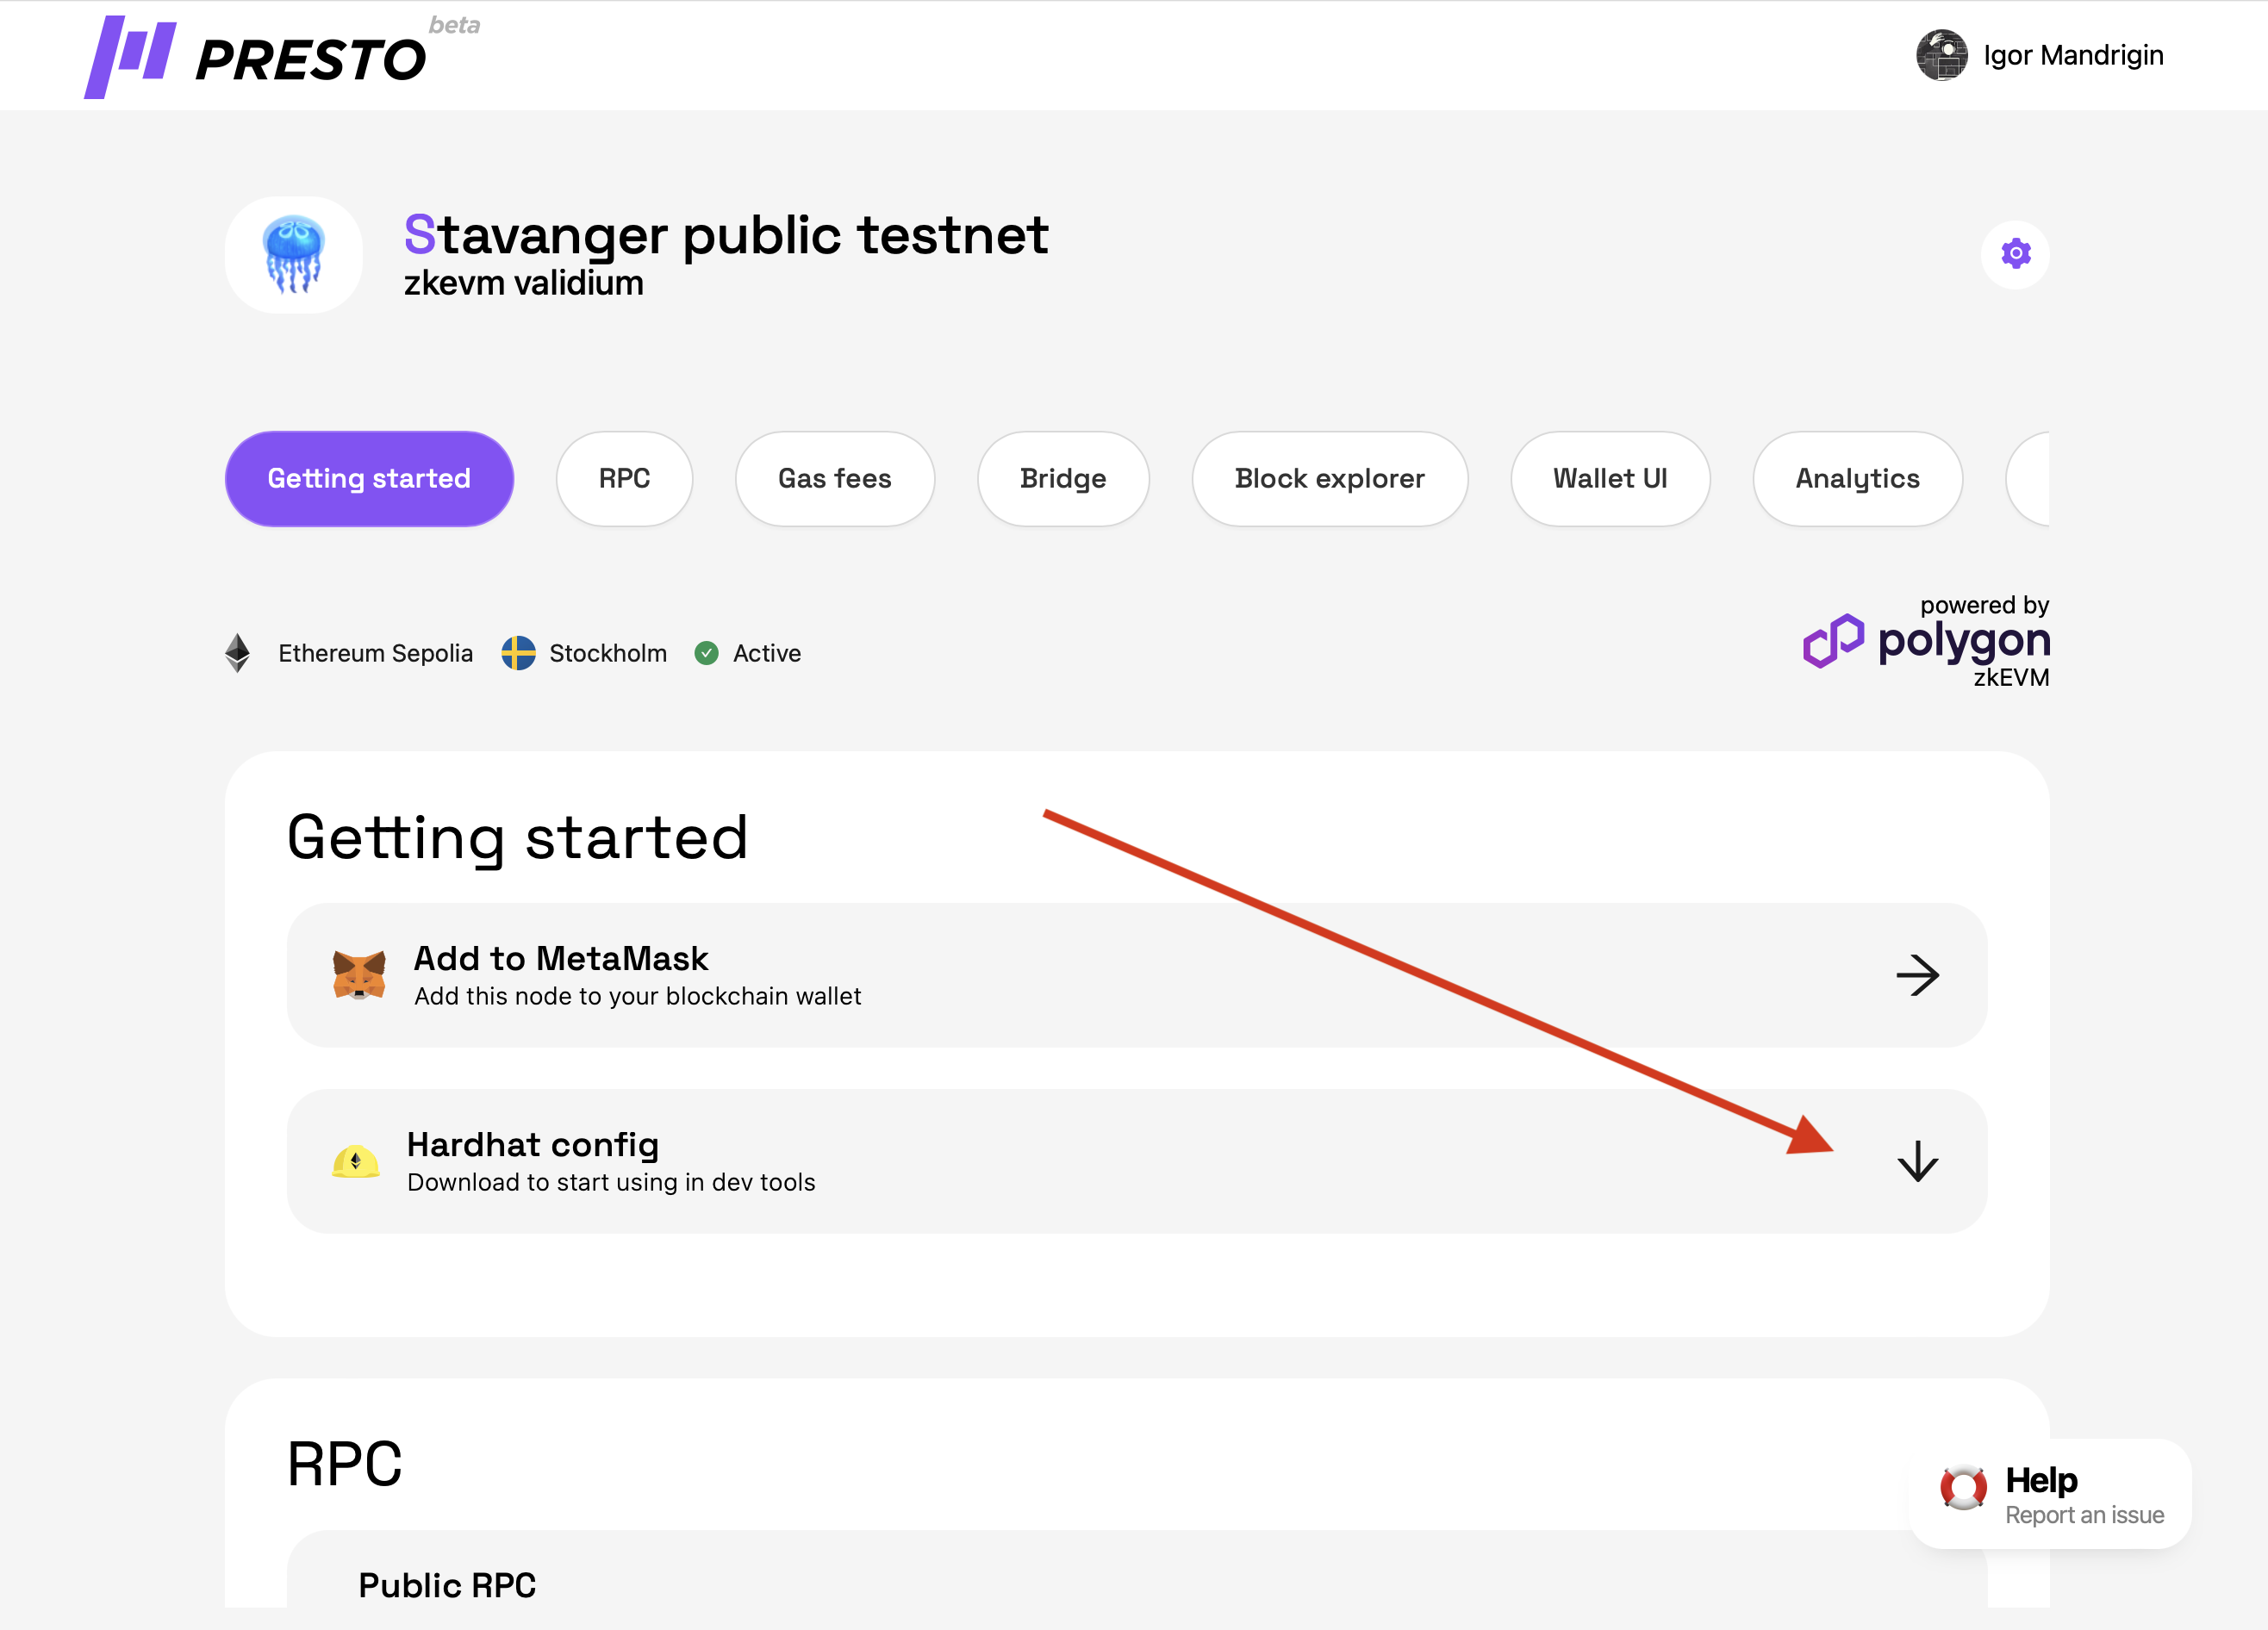Click the right arrow on MetaMask row
The height and width of the screenshot is (1630, 2268).
[1917, 975]
